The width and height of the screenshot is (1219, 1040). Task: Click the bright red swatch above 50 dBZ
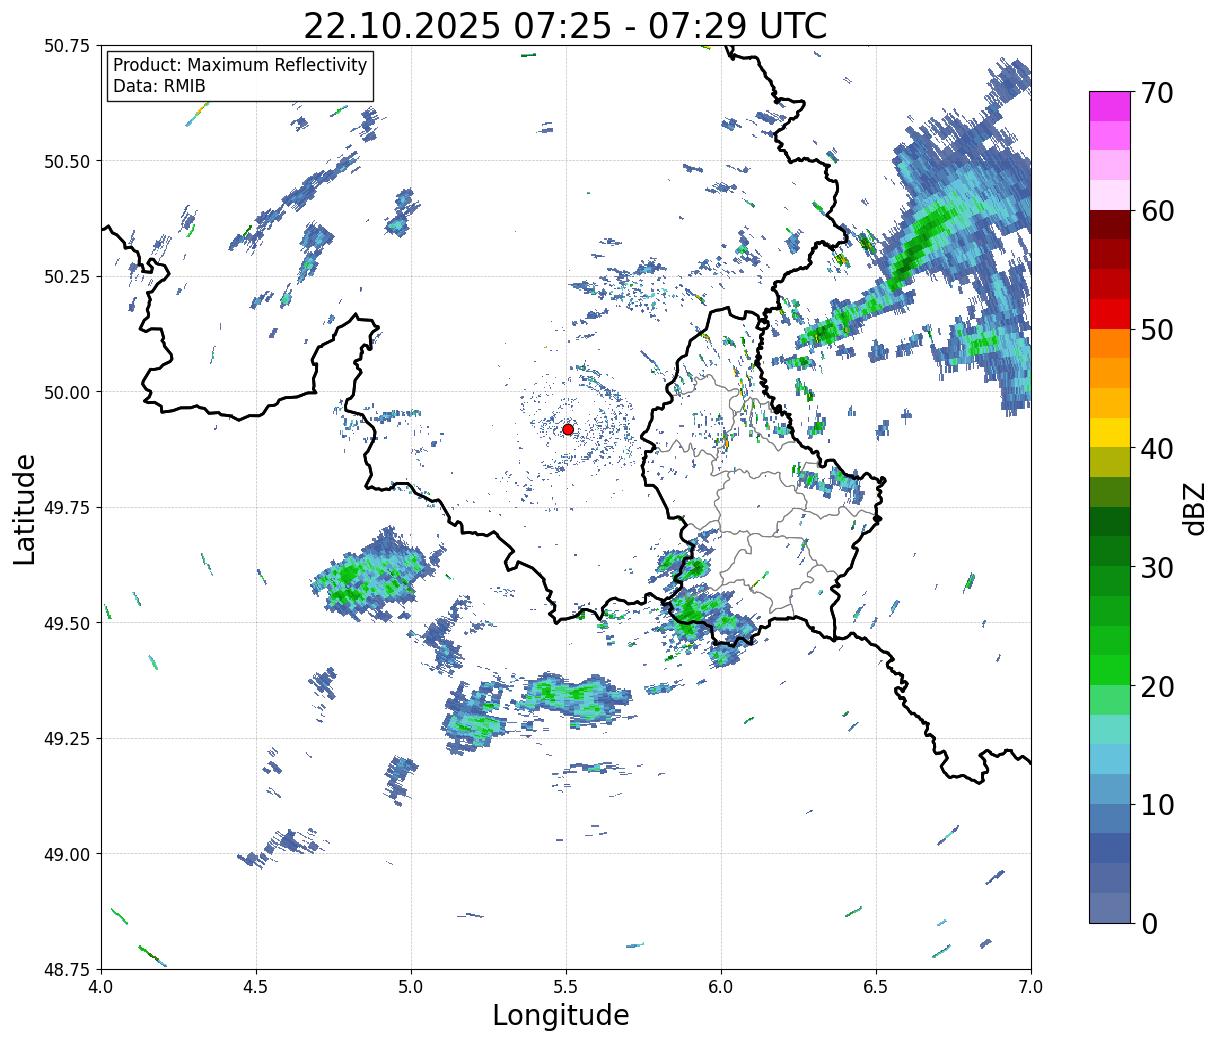pos(1110,313)
